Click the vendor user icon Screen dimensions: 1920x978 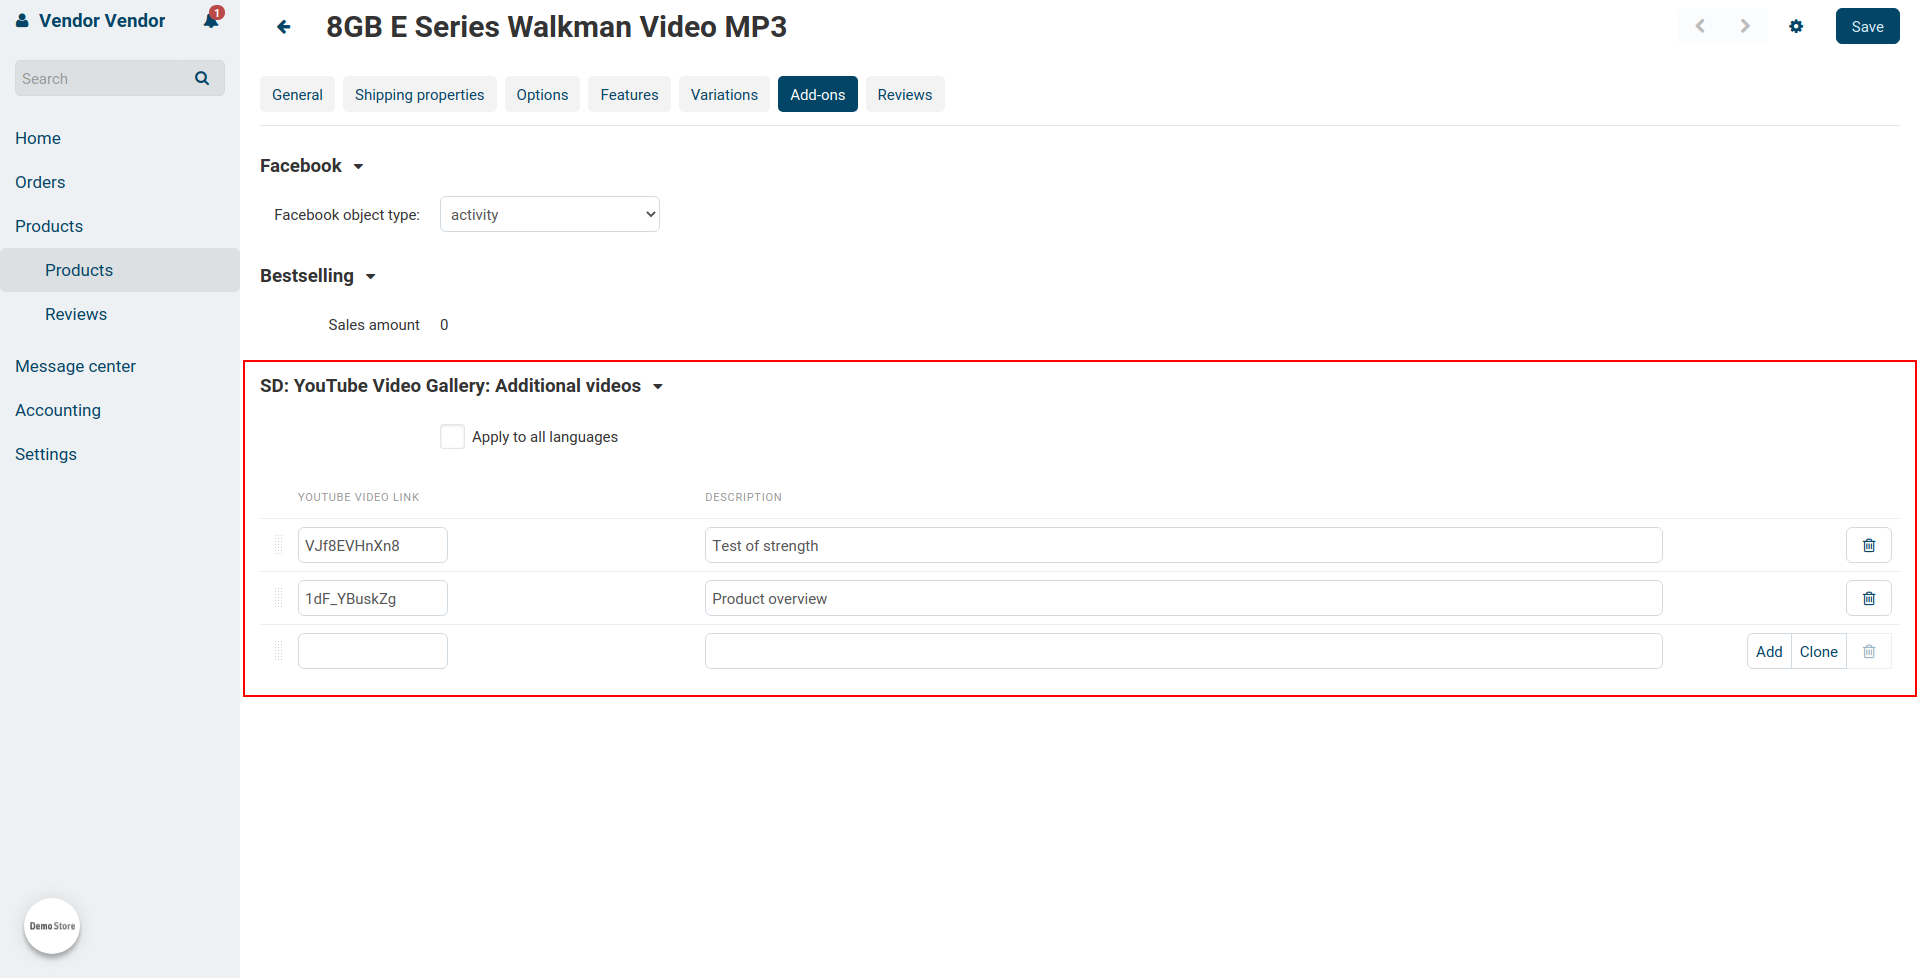tap(22, 20)
